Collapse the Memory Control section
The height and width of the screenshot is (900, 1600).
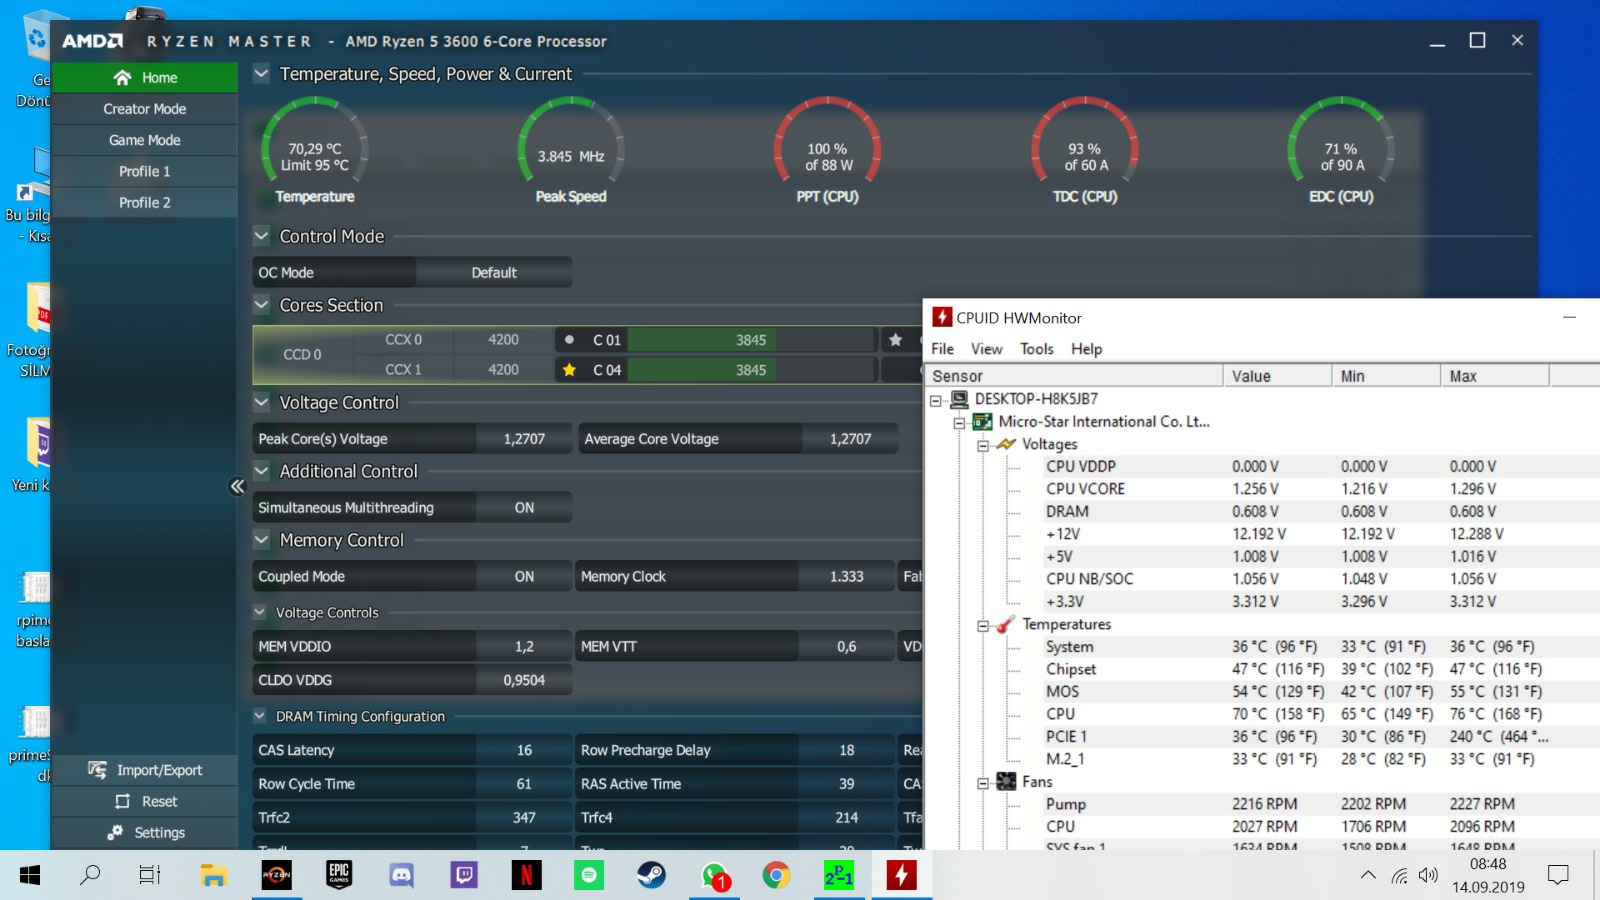tap(261, 540)
